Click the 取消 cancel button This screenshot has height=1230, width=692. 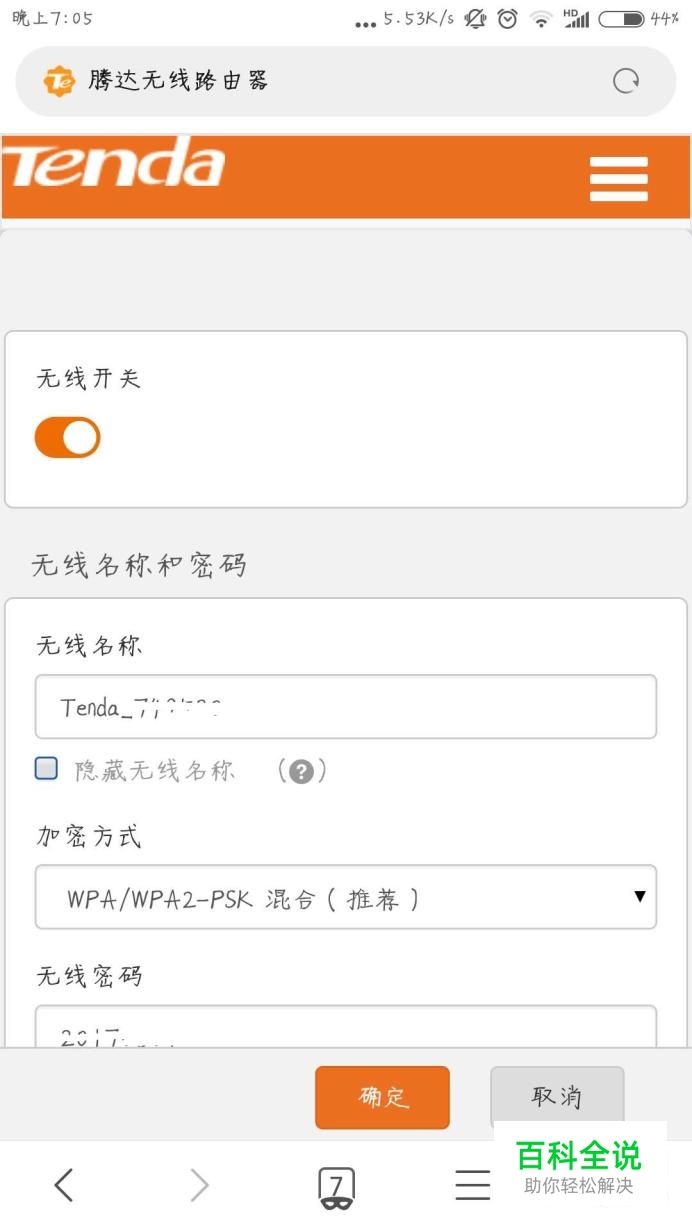pyautogui.click(x=557, y=1096)
